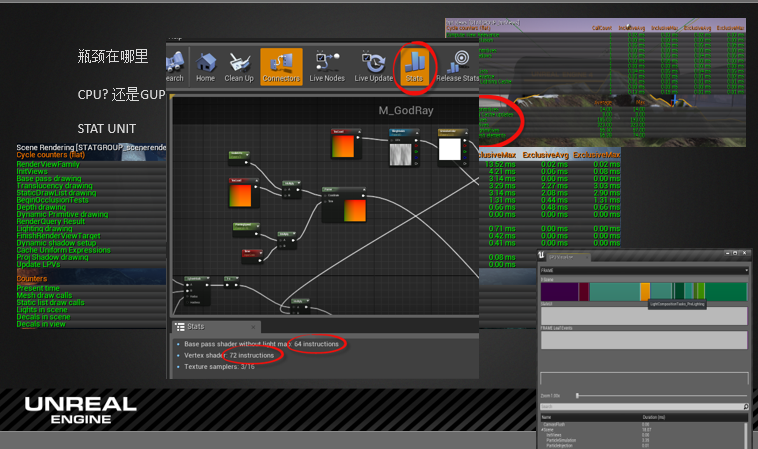
Task: Click the '13.52 ms' value
Action: 500,164
